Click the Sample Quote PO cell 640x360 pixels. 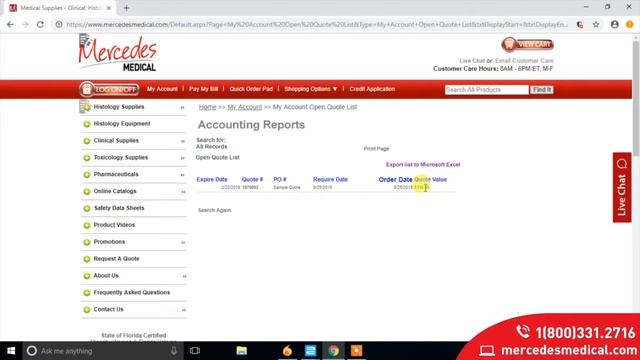tap(287, 187)
